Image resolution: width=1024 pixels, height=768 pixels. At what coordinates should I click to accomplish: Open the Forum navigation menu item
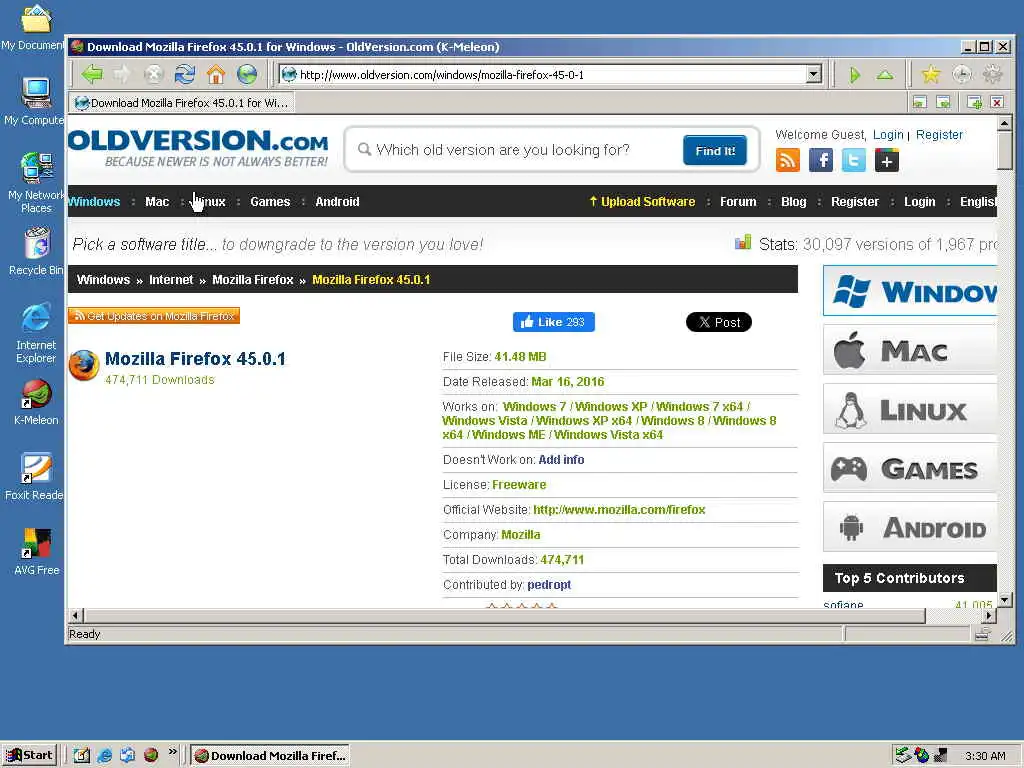[738, 202]
